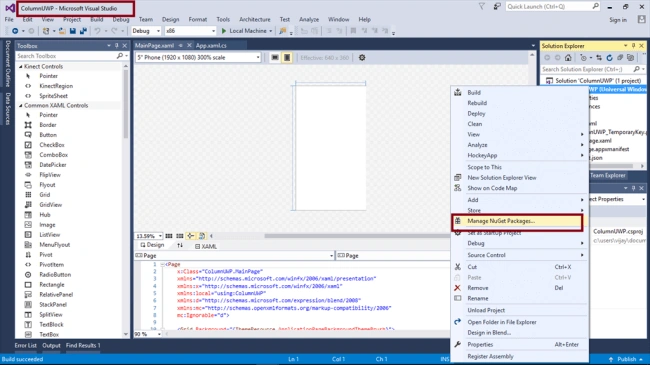Choose Manage NuGet Packages from context menu
This screenshot has width=650, height=365.
click(x=517, y=221)
